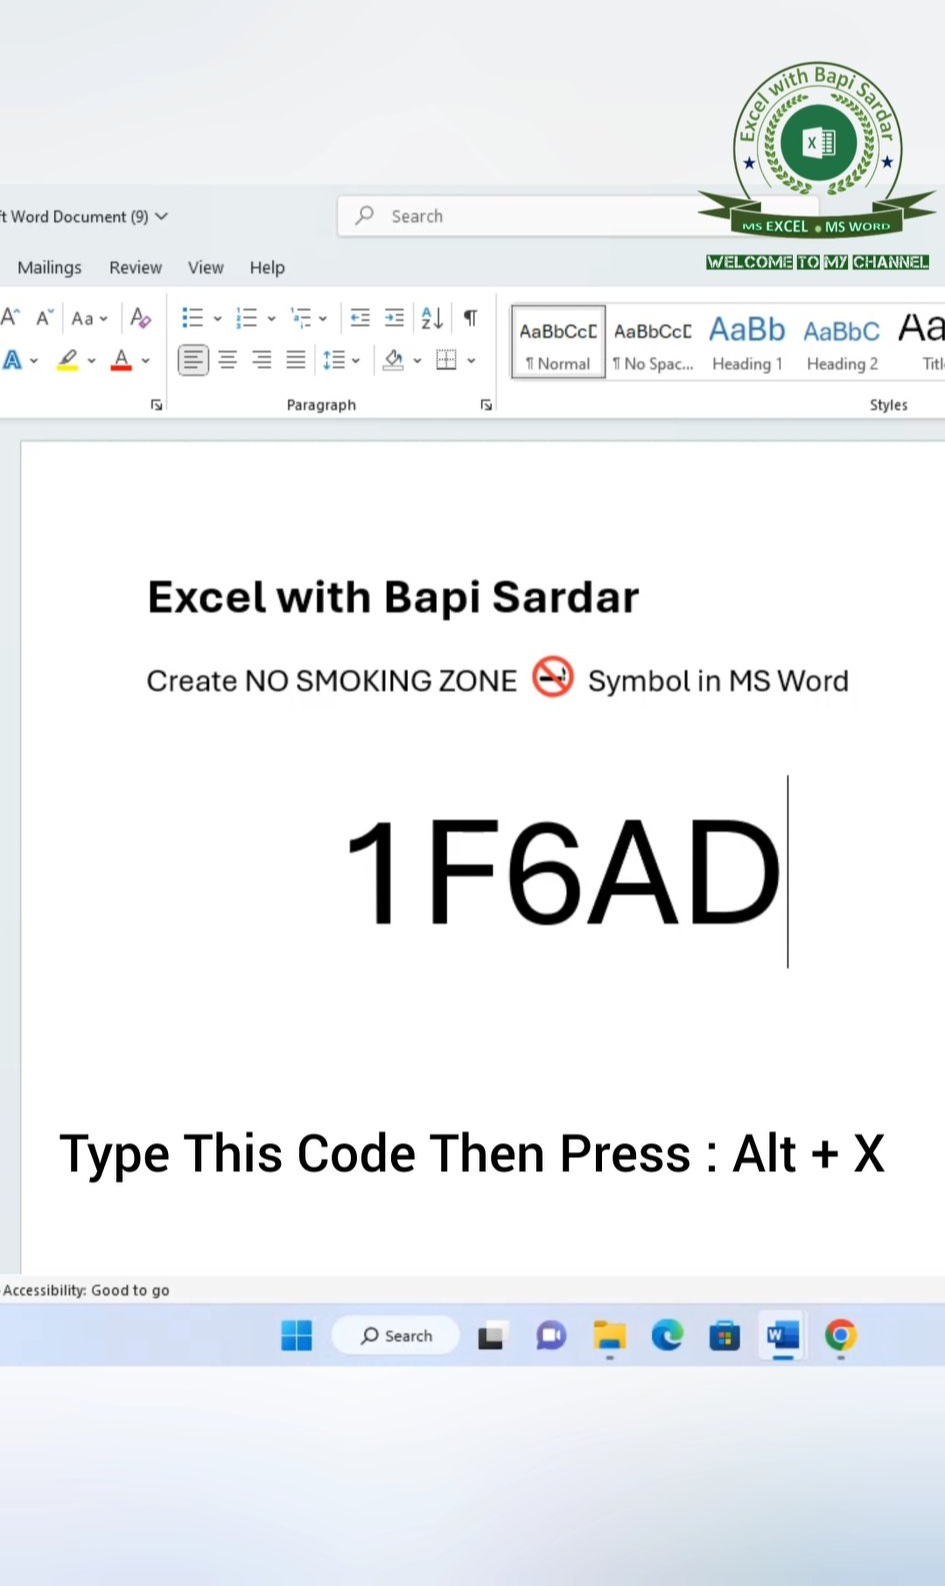Screen dimensions: 945x1586
Task: Open the Change Case Aa menu
Action: 88,319
